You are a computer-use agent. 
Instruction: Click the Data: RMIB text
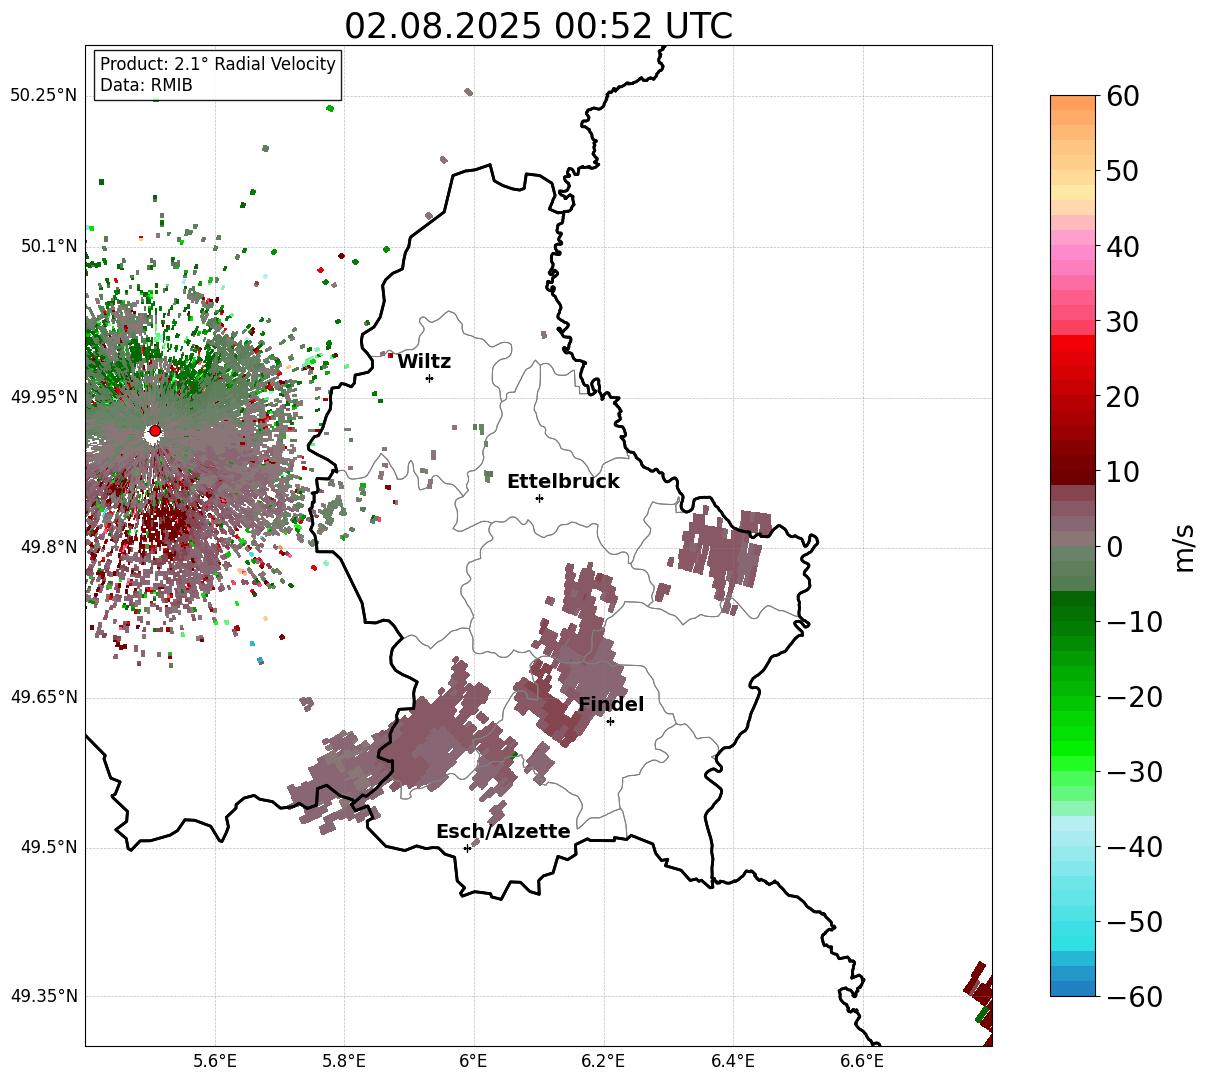pyautogui.click(x=146, y=86)
